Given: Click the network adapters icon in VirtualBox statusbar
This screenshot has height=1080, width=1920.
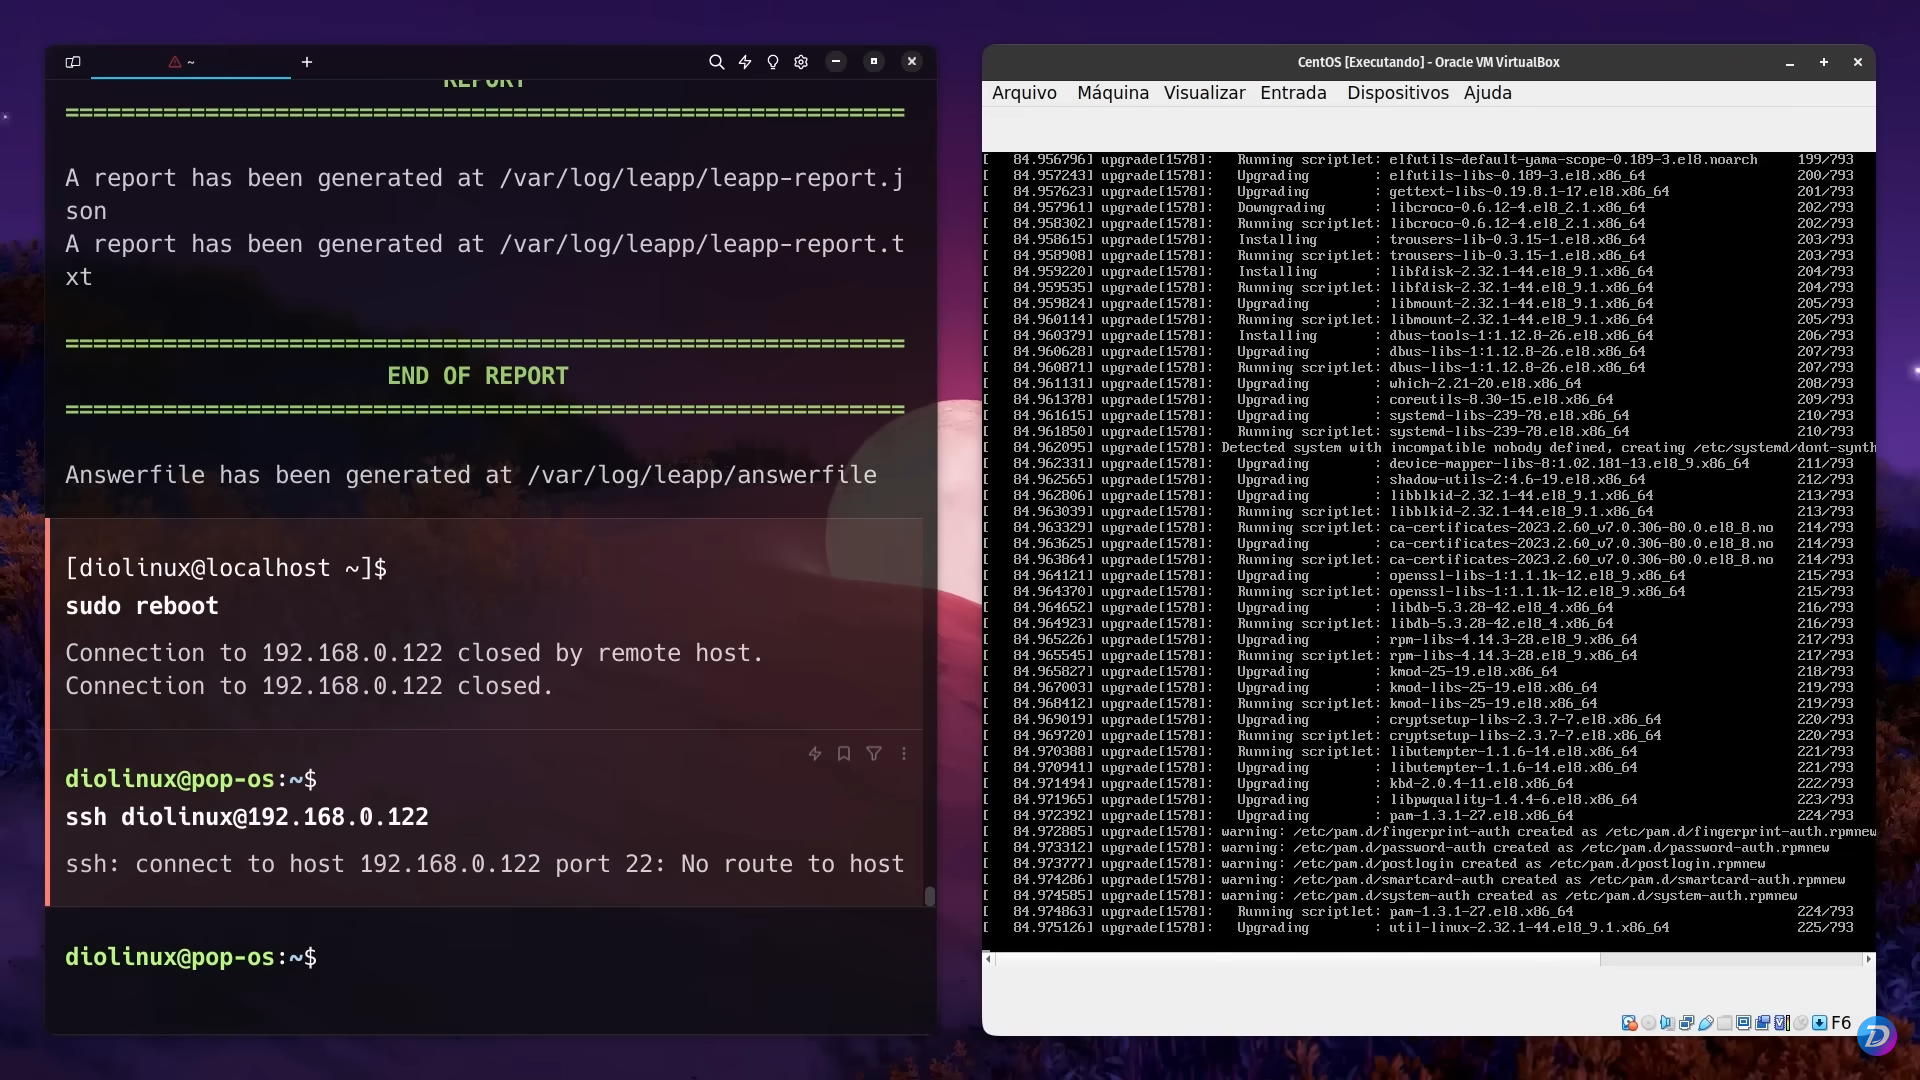Looking at the screenshot, I should [1685, 1023].
